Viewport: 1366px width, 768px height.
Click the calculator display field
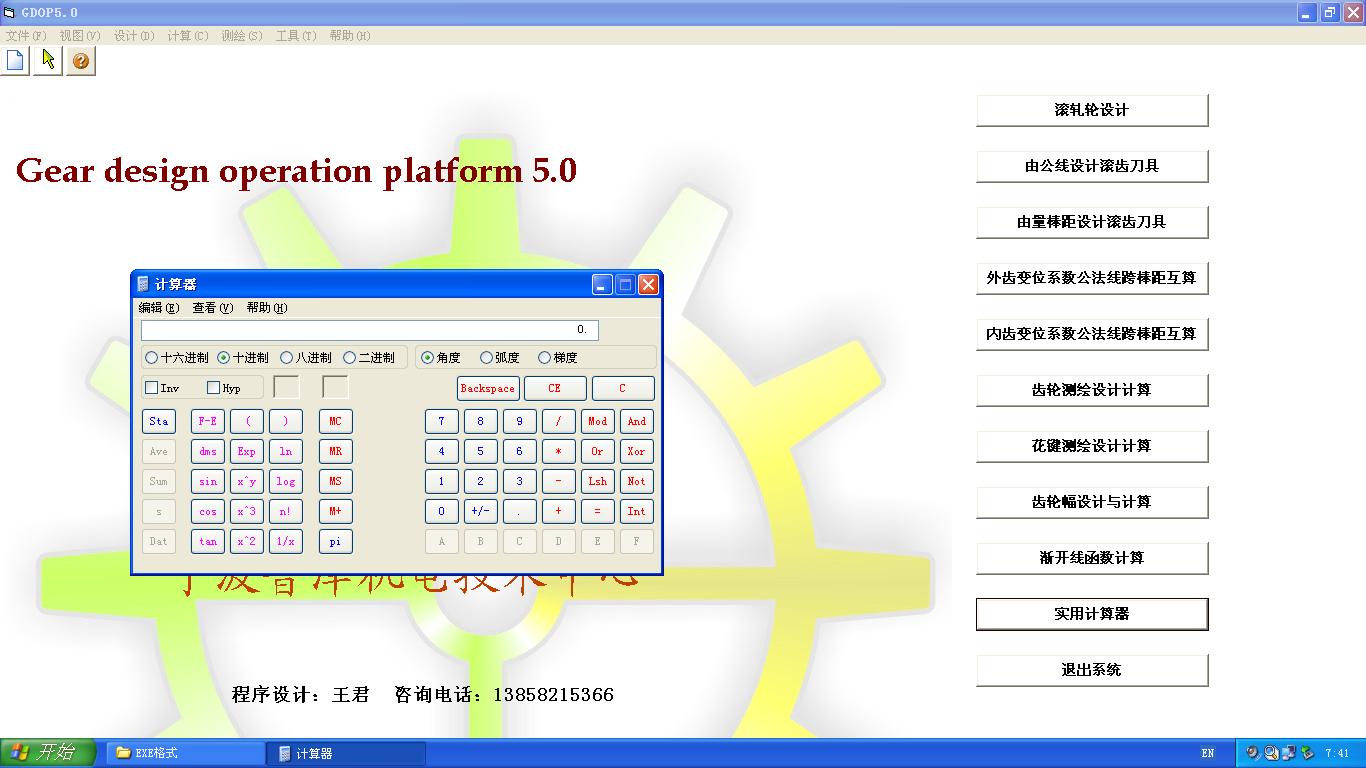click(x=370, y=330)
